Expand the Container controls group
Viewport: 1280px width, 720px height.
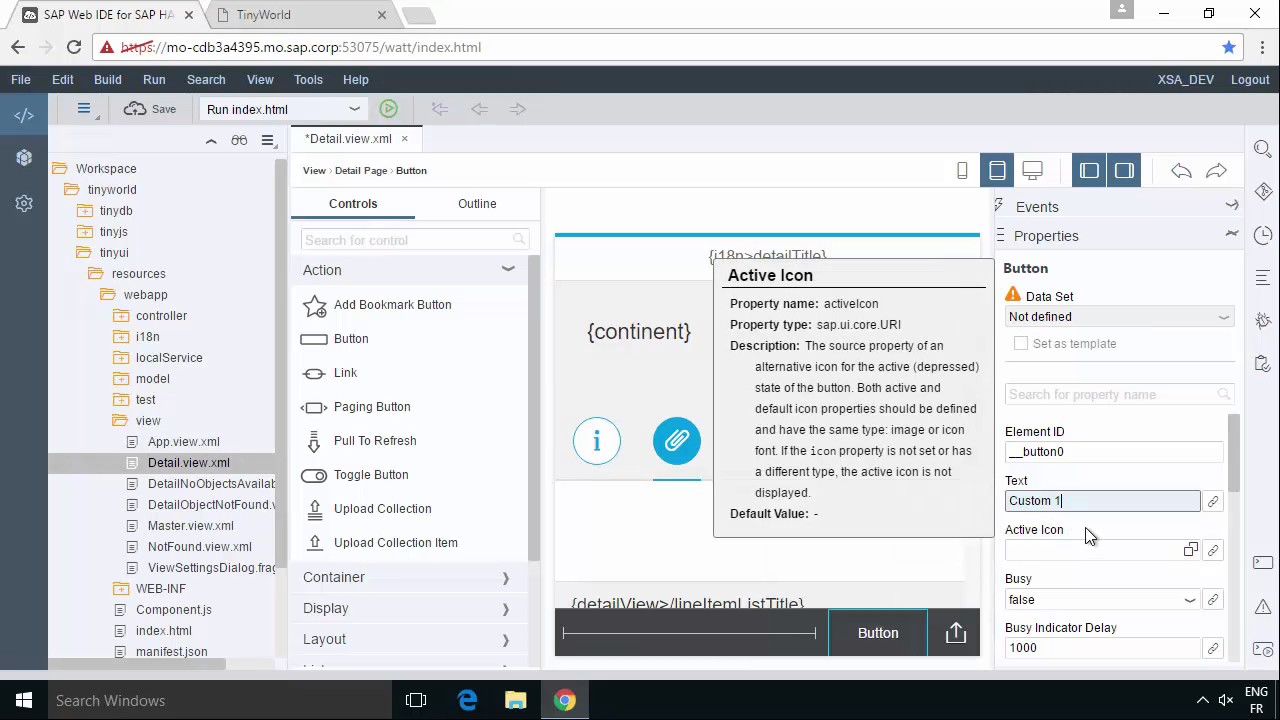pyautogui.click(x=506, y=578)
